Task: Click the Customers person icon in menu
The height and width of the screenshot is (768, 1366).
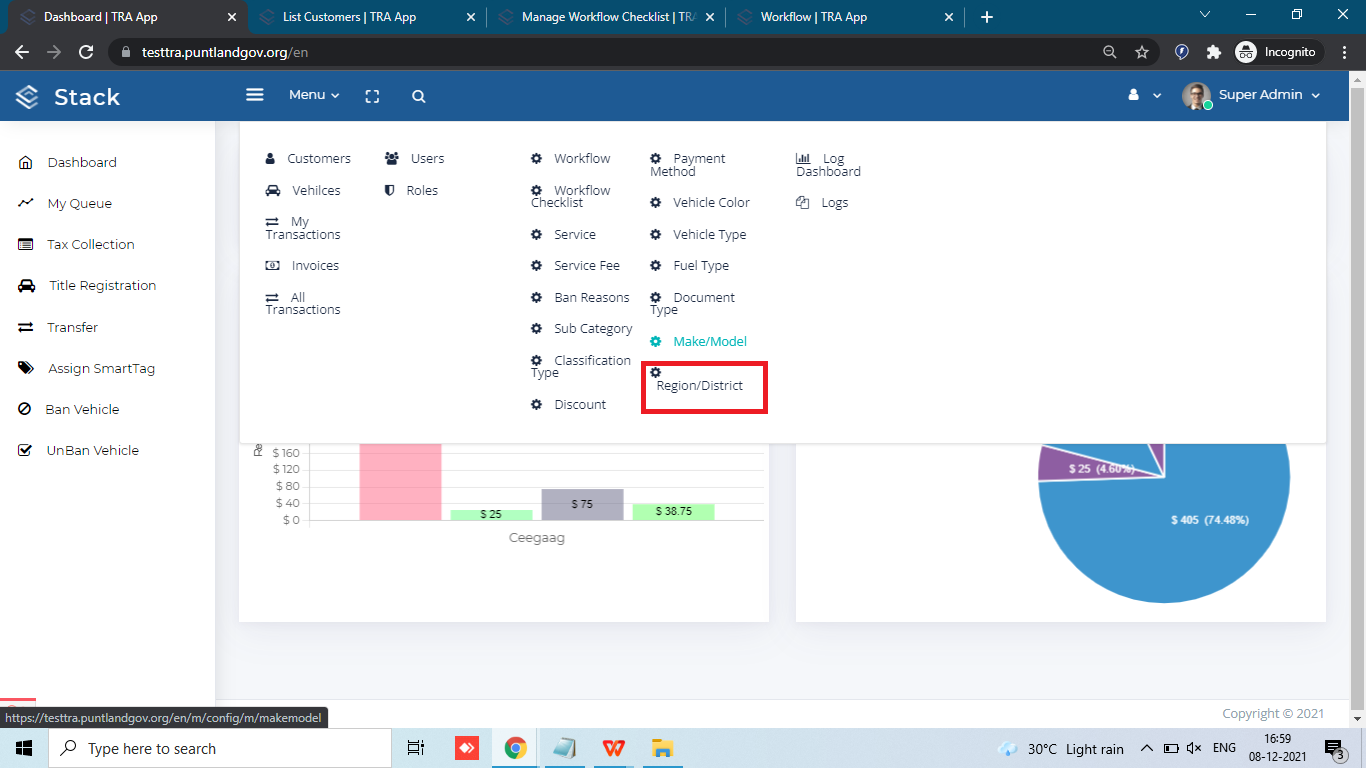Action: tap(270, 158)
